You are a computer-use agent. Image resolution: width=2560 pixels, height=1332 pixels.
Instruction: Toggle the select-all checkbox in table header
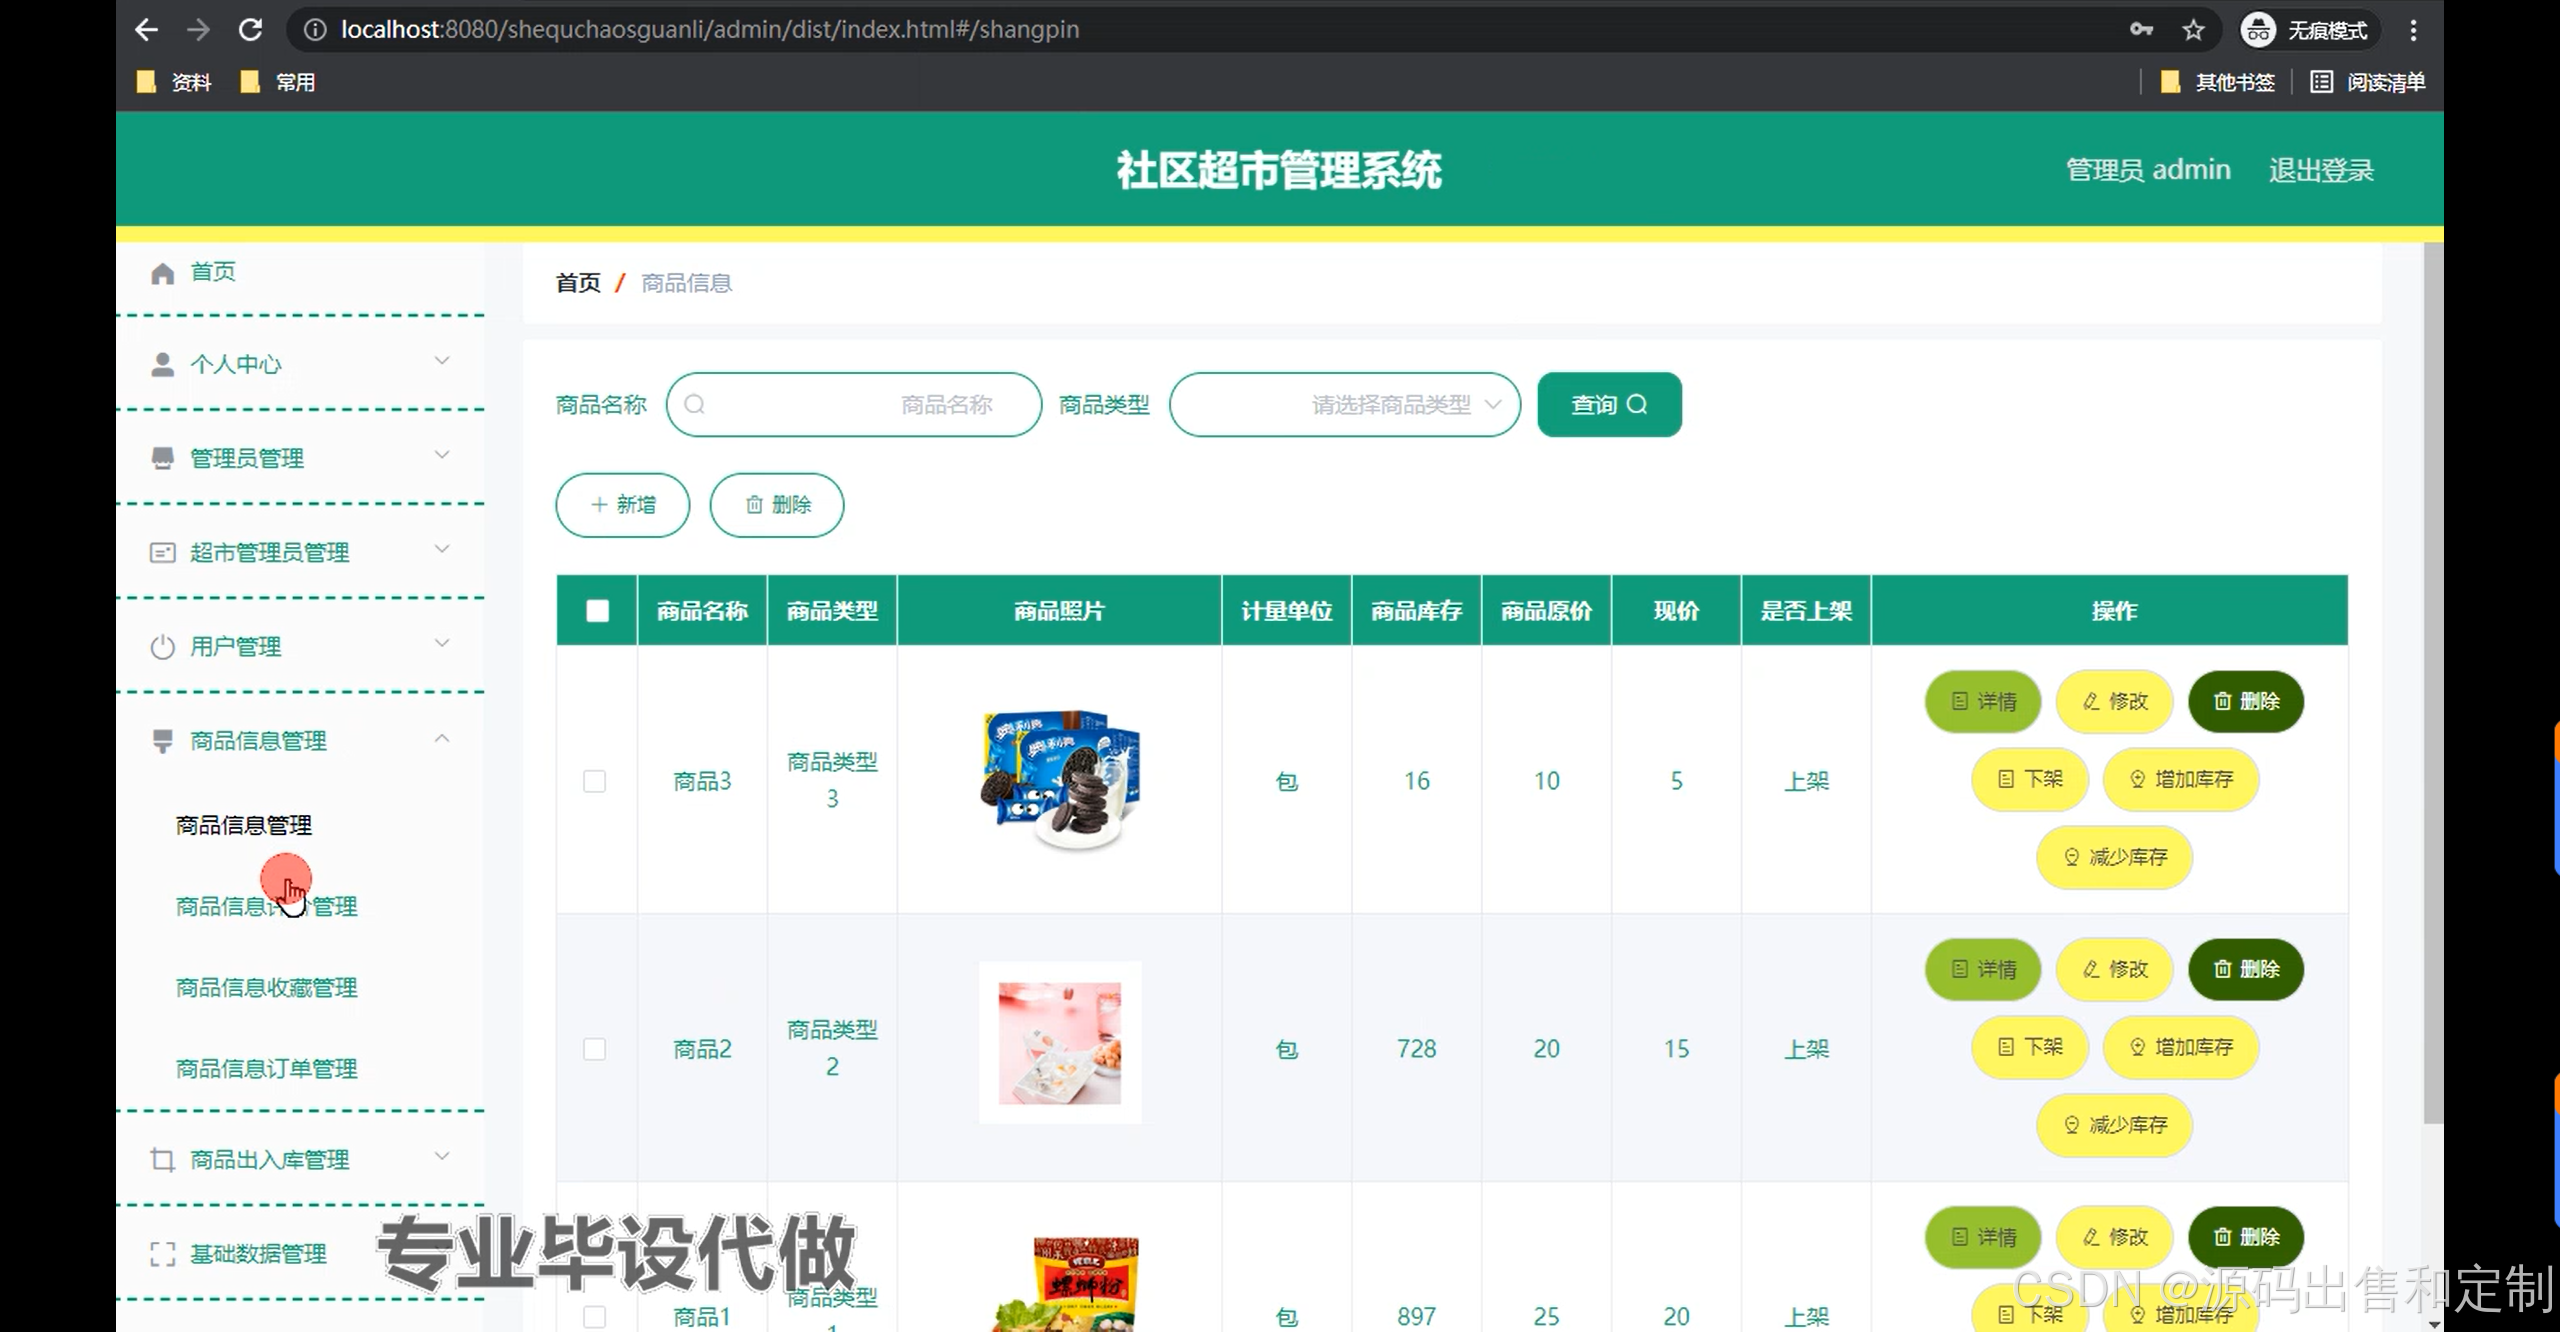(597, 611)
